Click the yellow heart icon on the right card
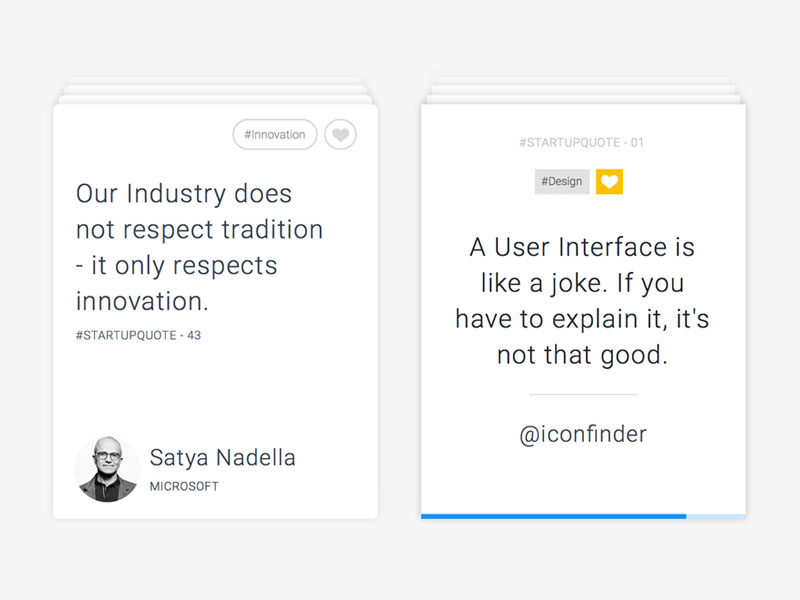This screenshot has height=600, width=800. point(610,181)
